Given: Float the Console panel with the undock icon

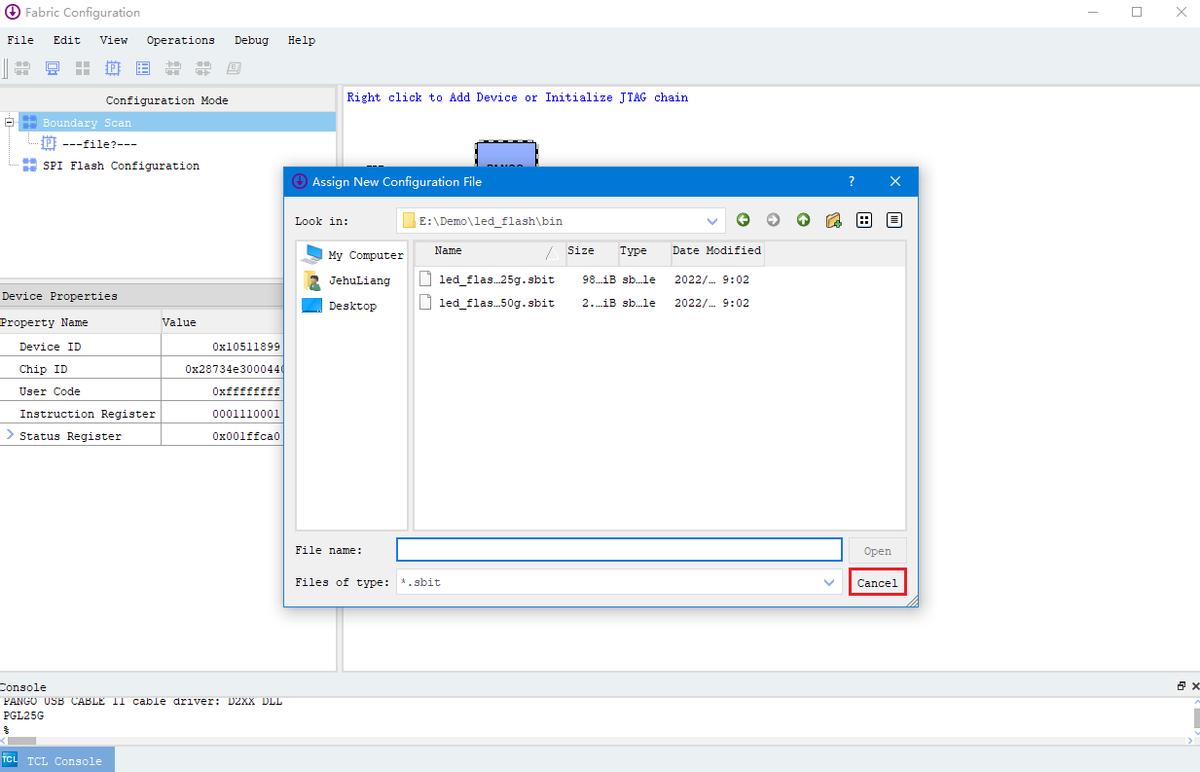Looking at the screenshot, I should 1181,686.
